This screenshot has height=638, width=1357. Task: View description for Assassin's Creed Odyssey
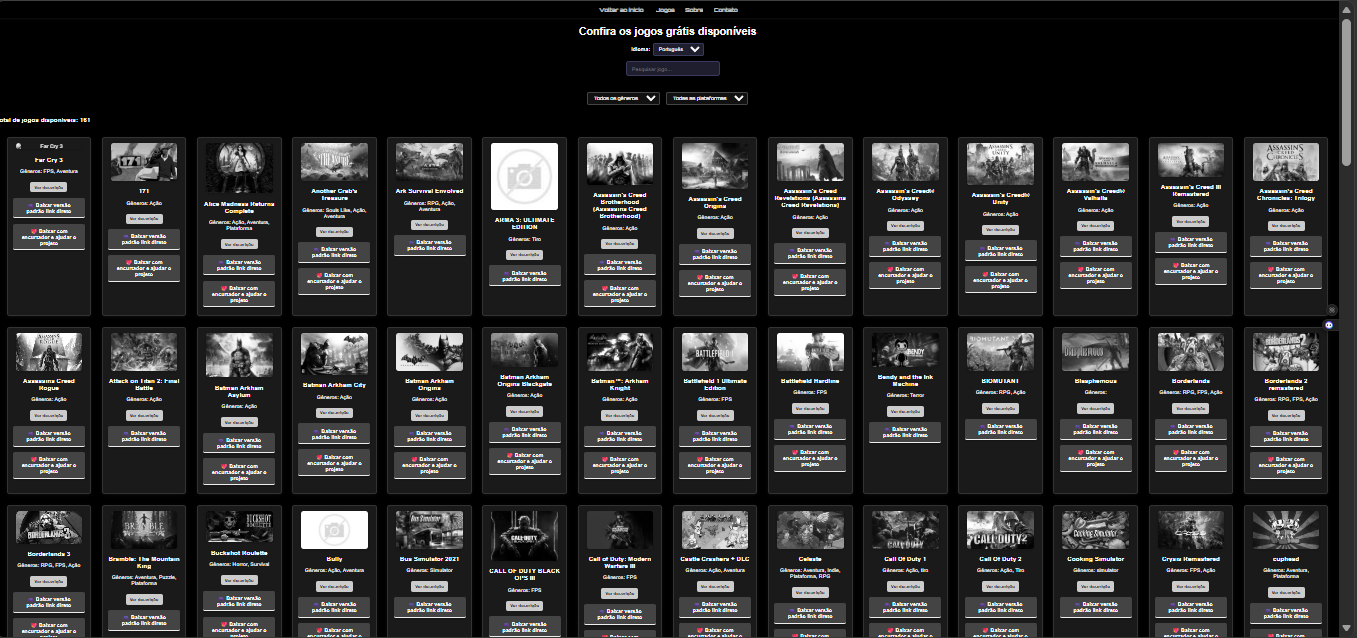(x=905, y=226)
